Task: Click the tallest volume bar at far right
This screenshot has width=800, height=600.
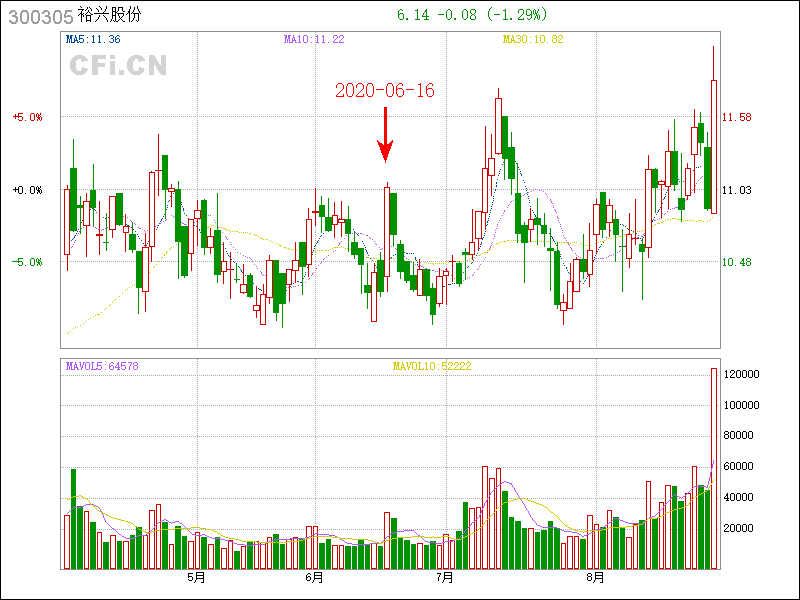Action: click(x=714, y=468)
